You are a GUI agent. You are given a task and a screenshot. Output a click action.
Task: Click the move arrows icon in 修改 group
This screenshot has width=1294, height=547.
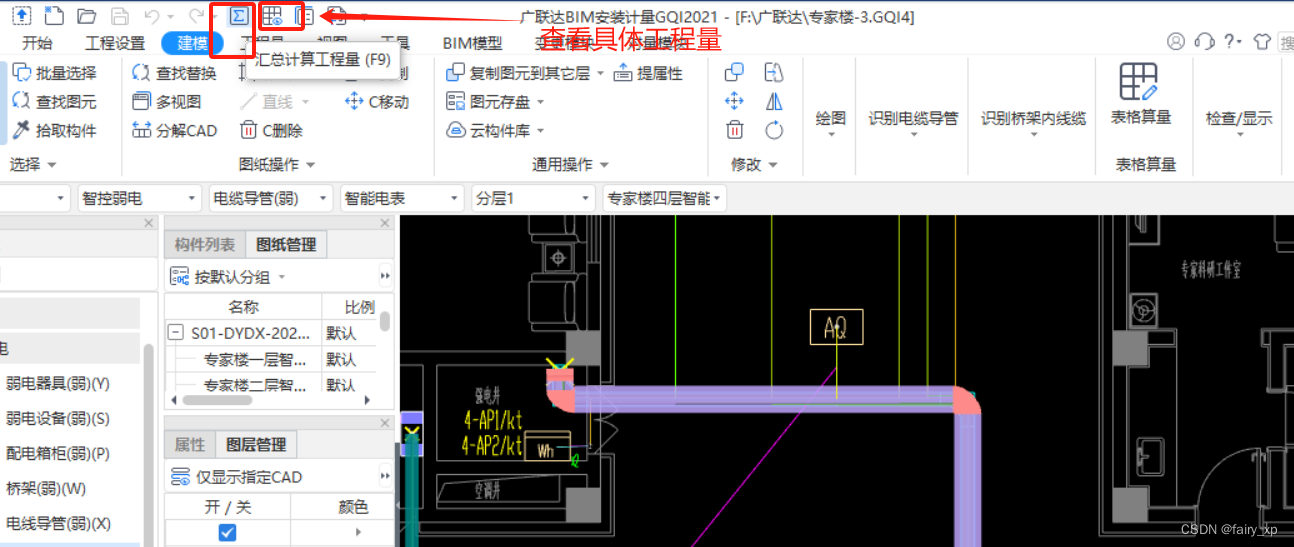(x=734, y=101)
